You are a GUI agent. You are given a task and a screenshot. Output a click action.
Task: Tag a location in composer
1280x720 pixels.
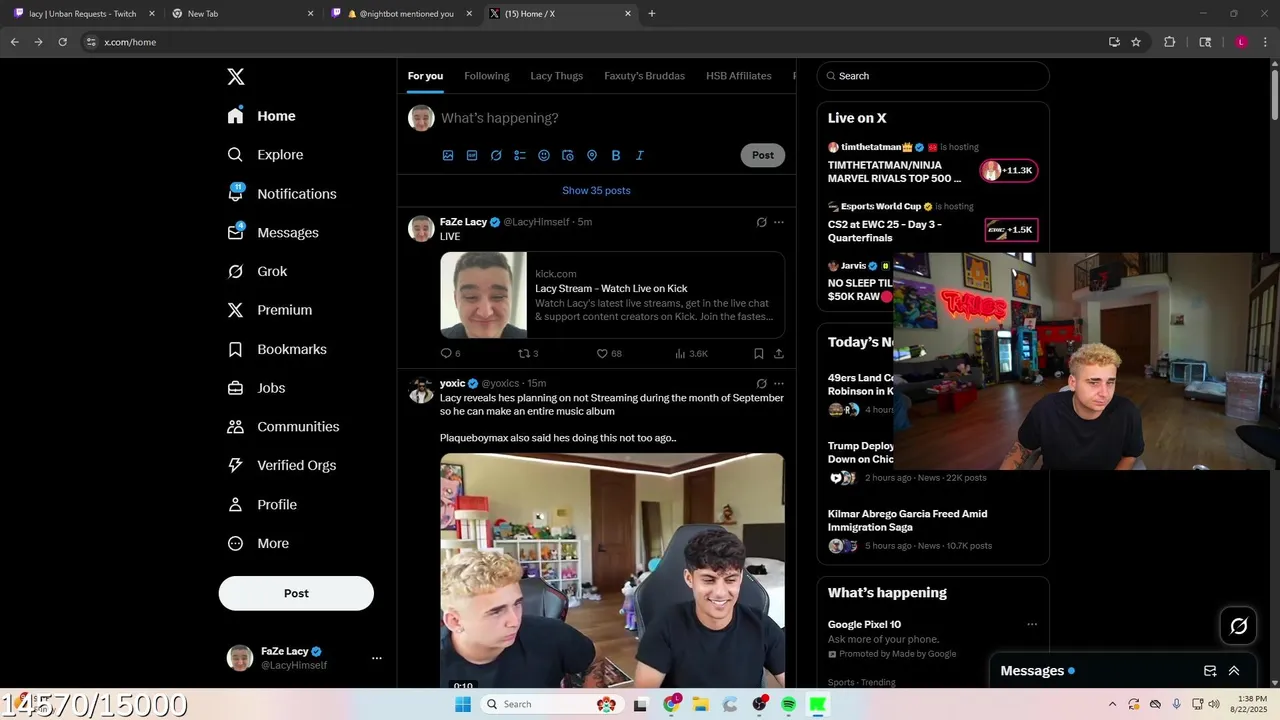tap(592, 155)
